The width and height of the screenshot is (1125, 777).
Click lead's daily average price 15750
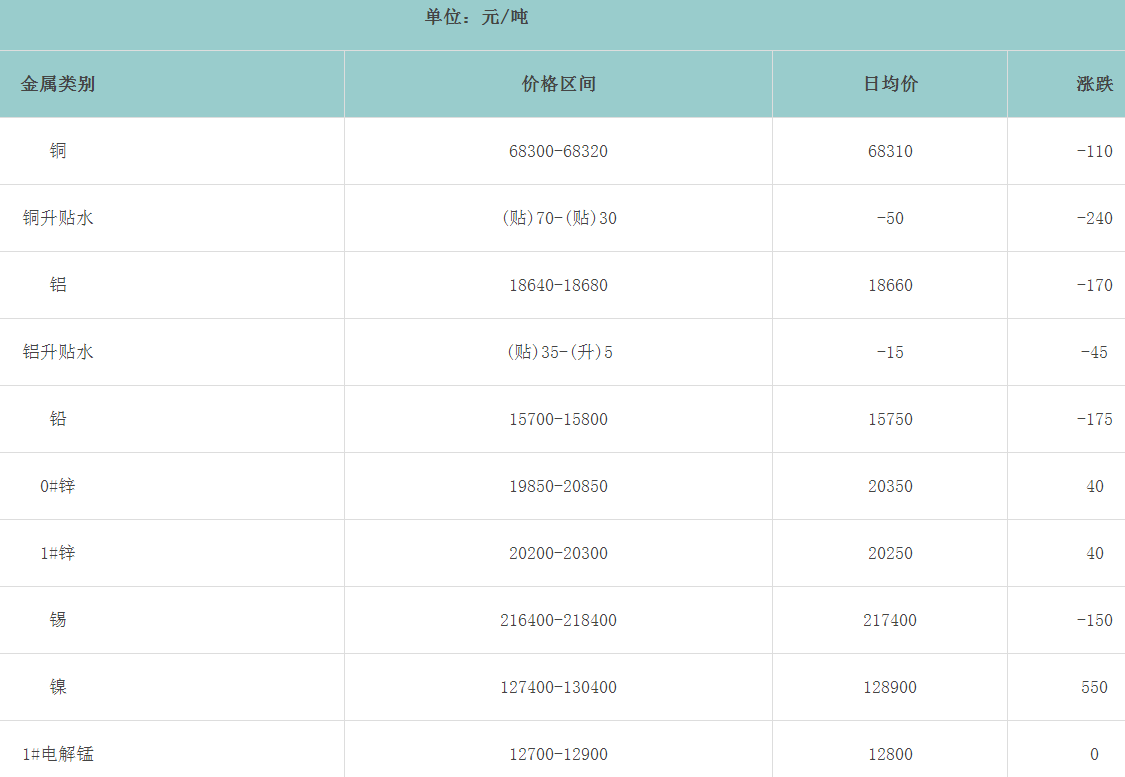pyautogui.click(x=890, y=420)
